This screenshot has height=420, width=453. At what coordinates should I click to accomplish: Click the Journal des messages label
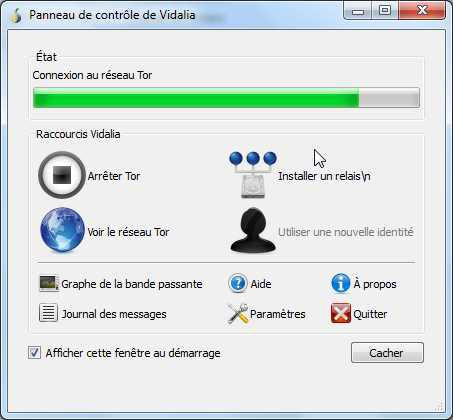click(x=114, y=314)
